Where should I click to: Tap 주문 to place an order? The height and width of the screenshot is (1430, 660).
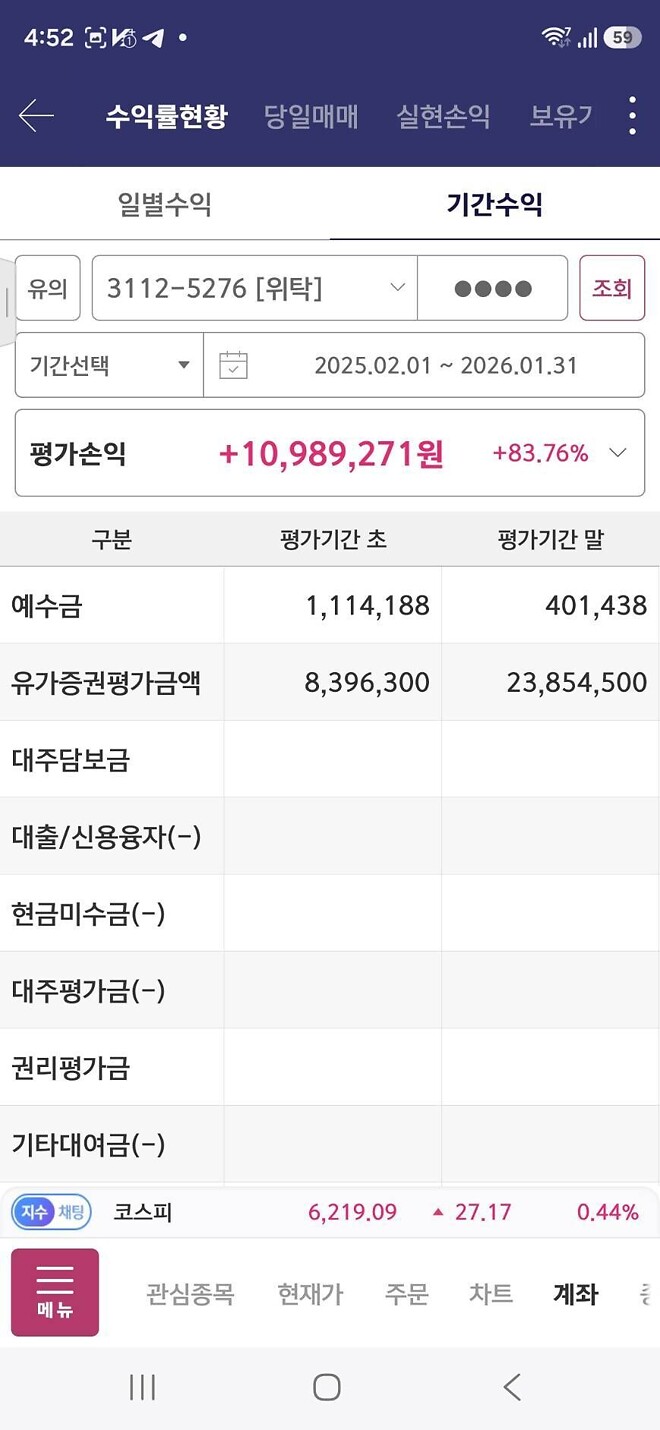(406, 1292)
